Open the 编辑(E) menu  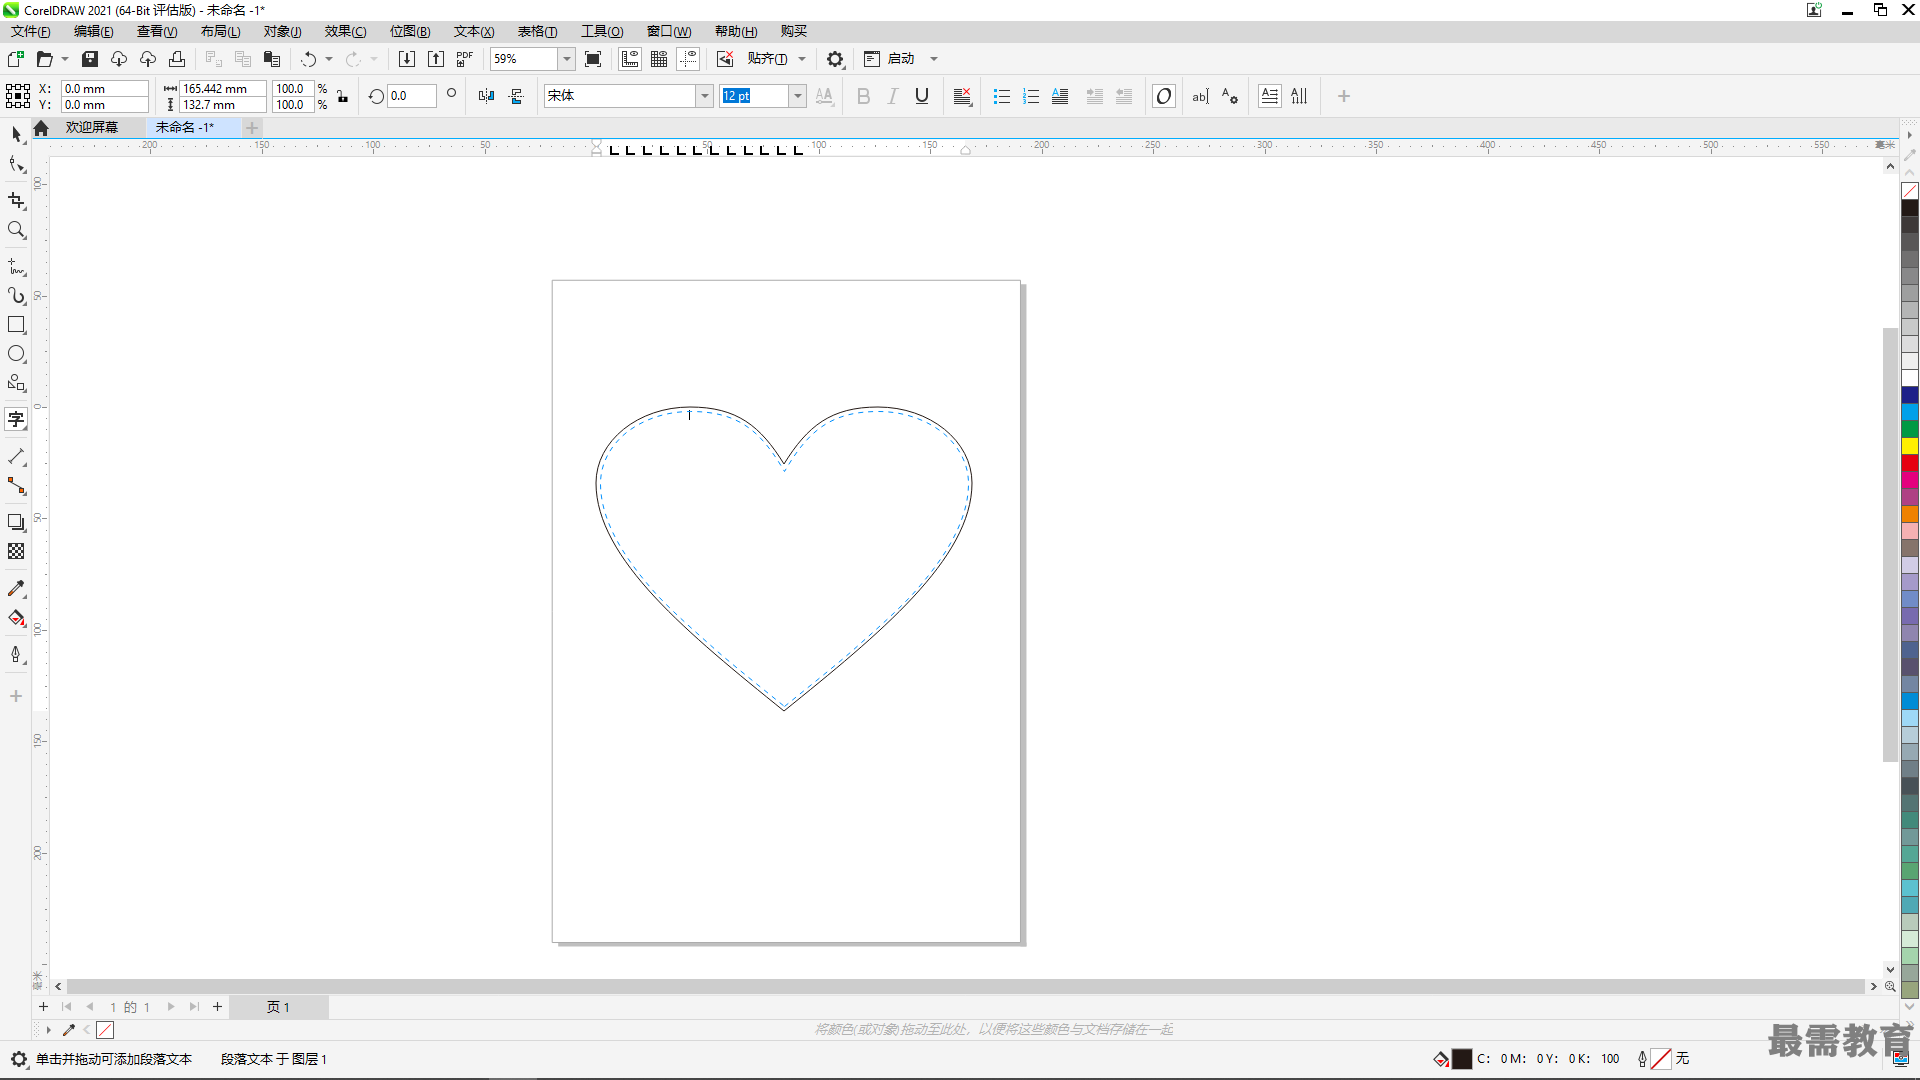coord(94,31)
